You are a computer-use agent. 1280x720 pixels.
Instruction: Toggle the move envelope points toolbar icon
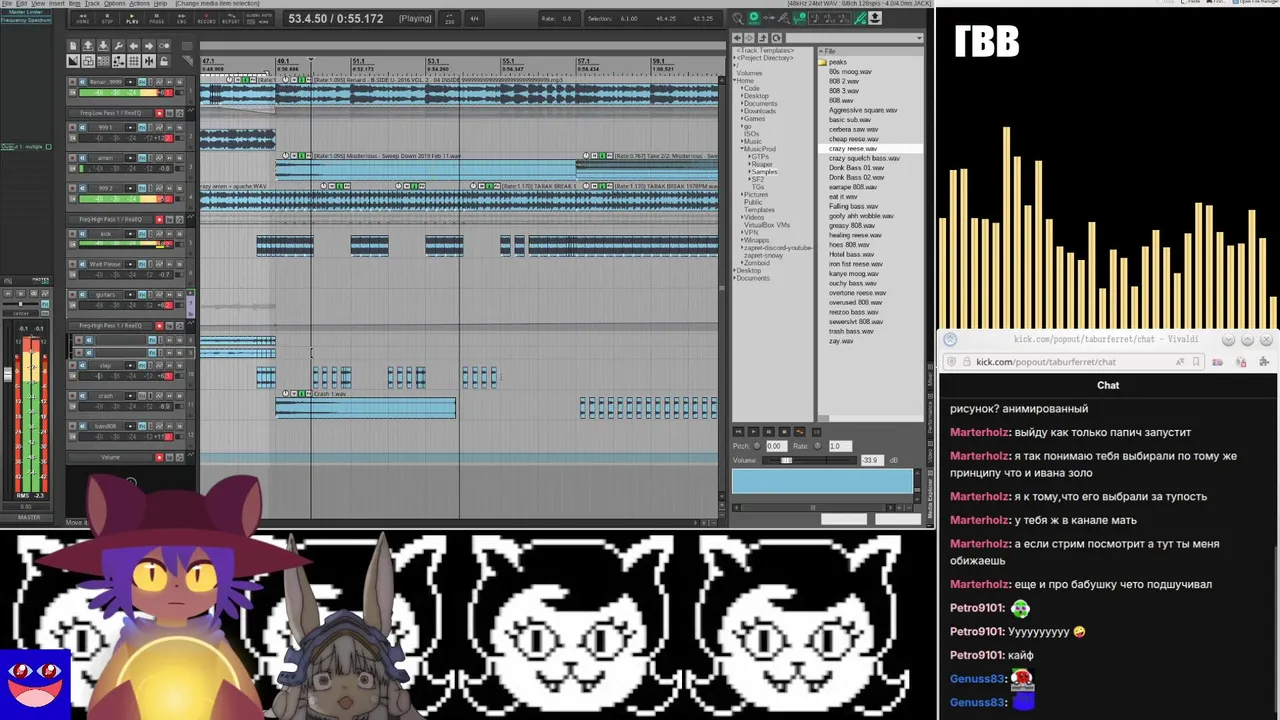point(119,61)
